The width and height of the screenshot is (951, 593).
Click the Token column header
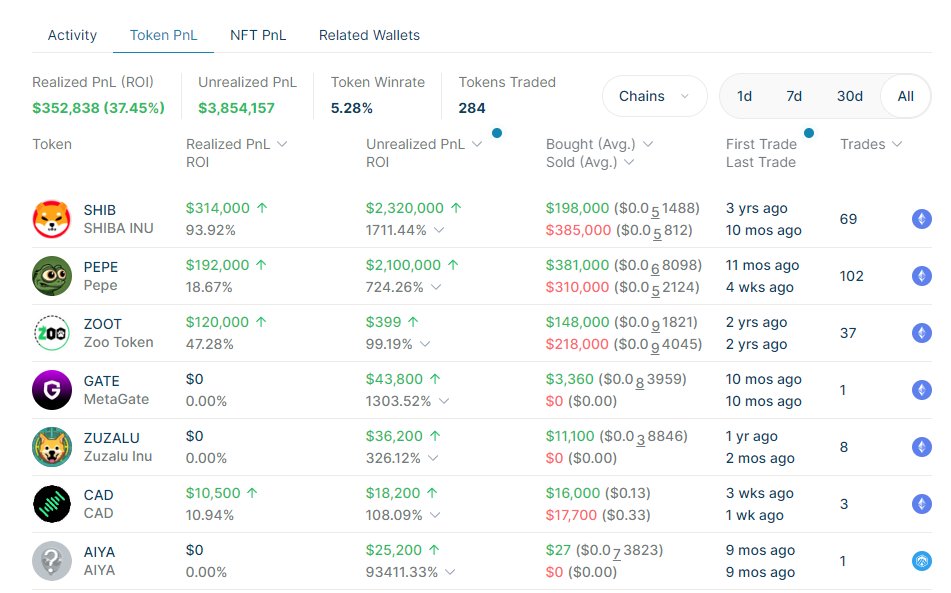click(x=52, y=144)
